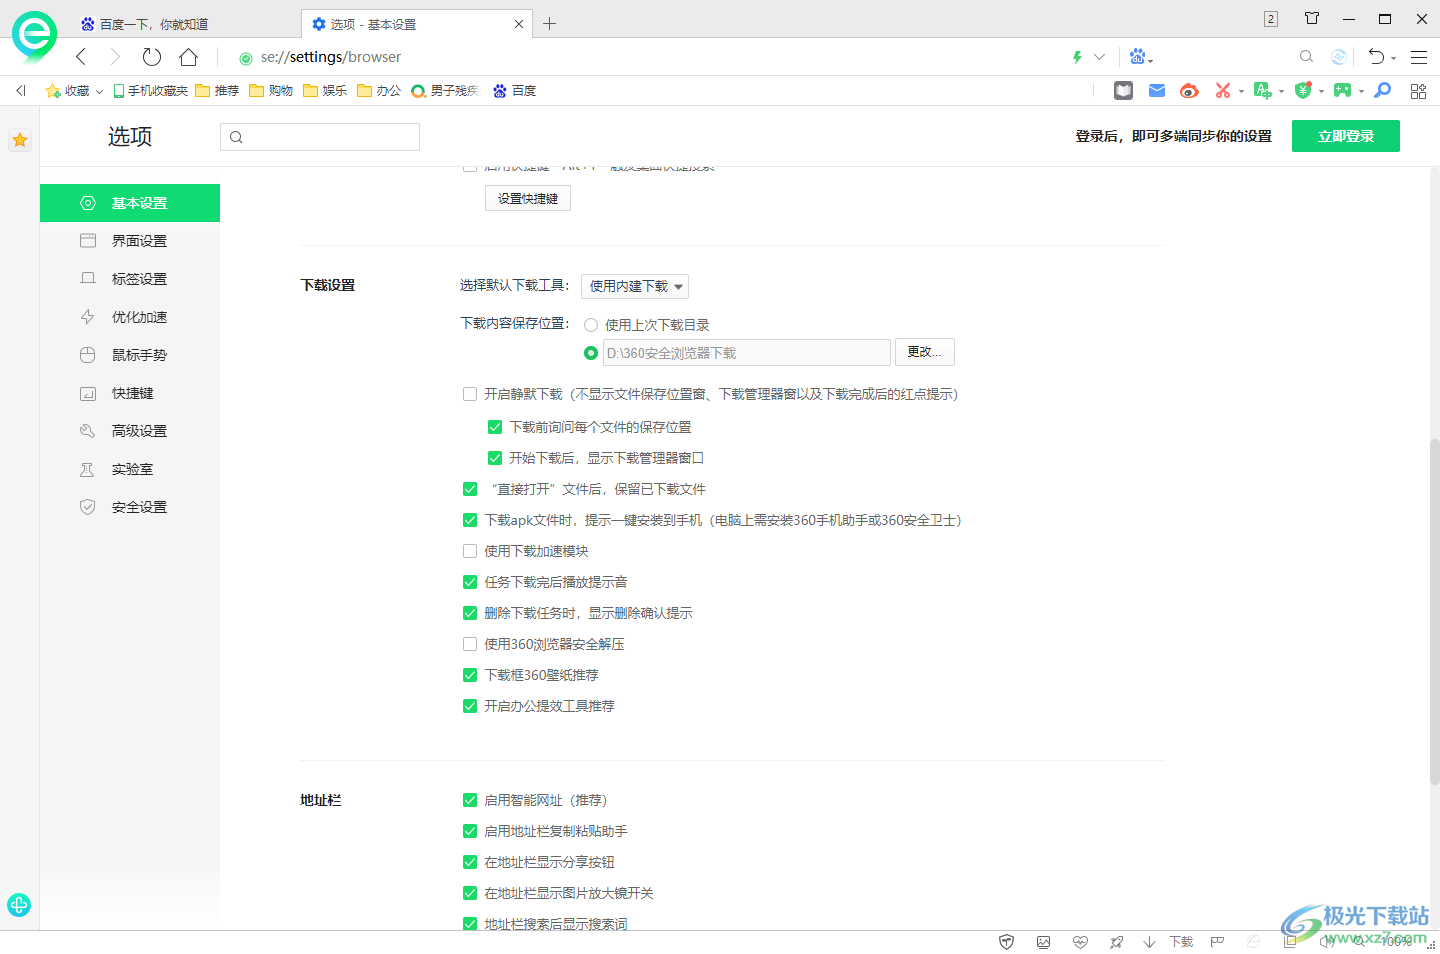Viewport: 1440px width, 954px height.
Task: Open the green gamepad games icon
Action: tap(1342, 91)
